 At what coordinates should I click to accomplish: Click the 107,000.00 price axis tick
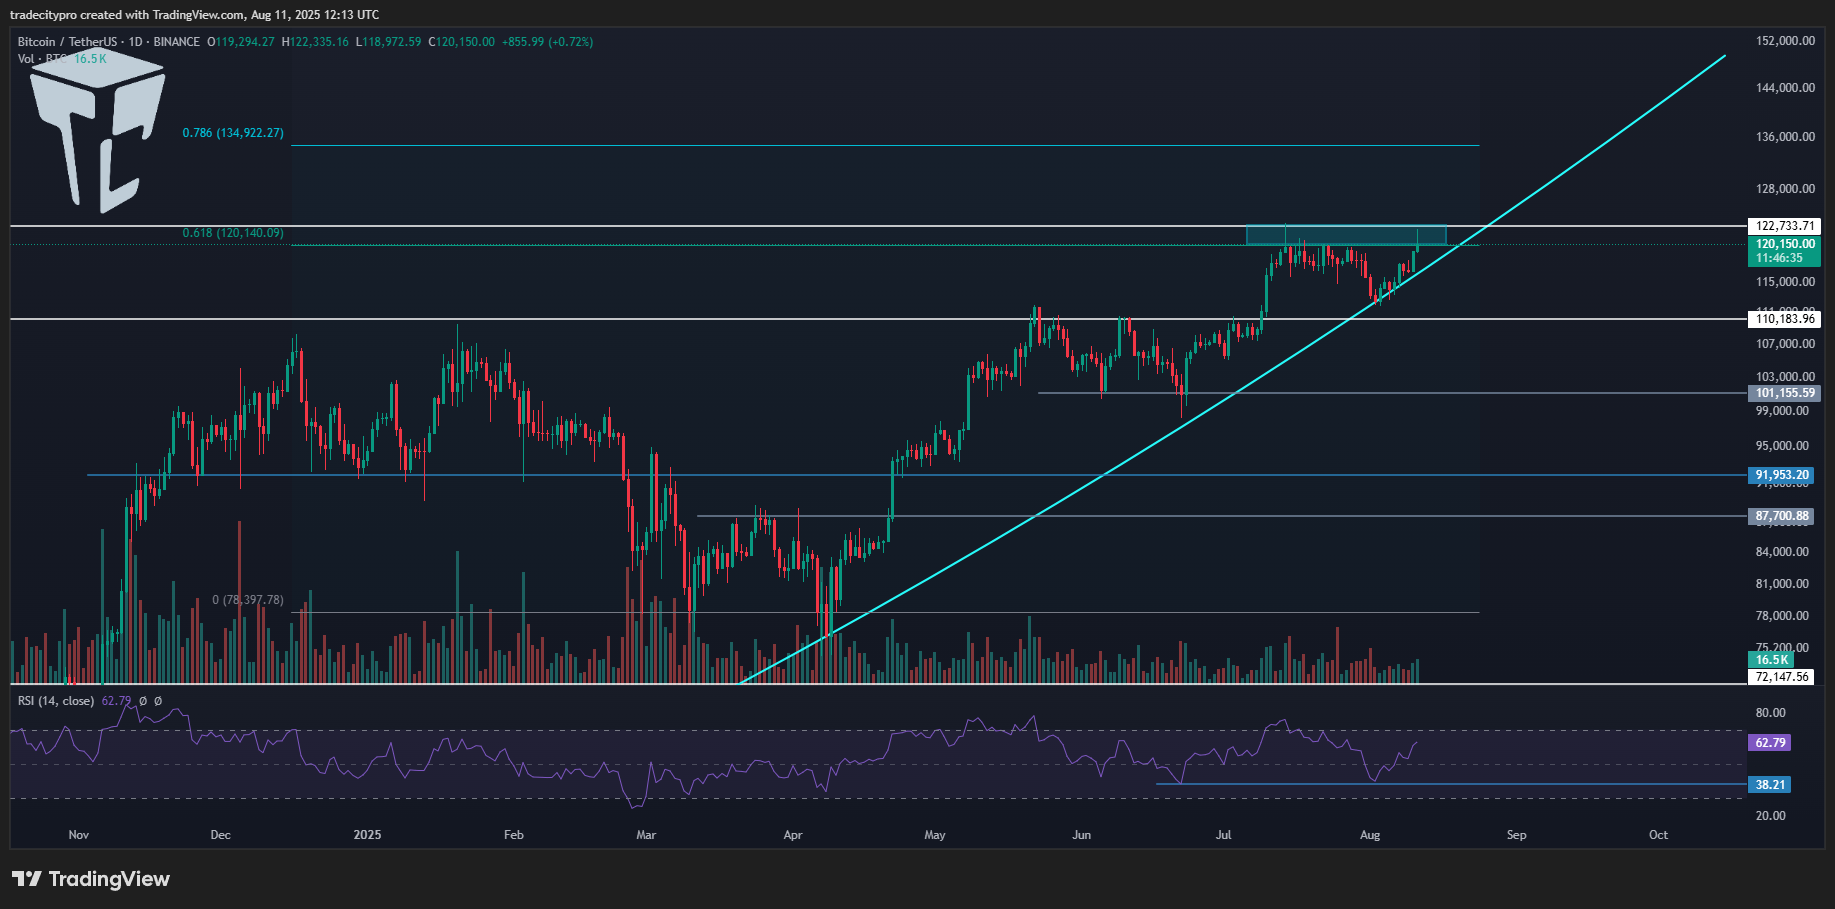1785,344
